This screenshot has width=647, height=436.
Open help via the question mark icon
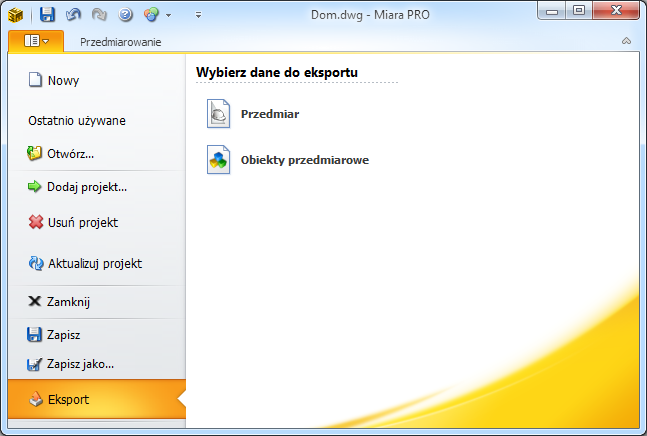[x=125, y=14]
